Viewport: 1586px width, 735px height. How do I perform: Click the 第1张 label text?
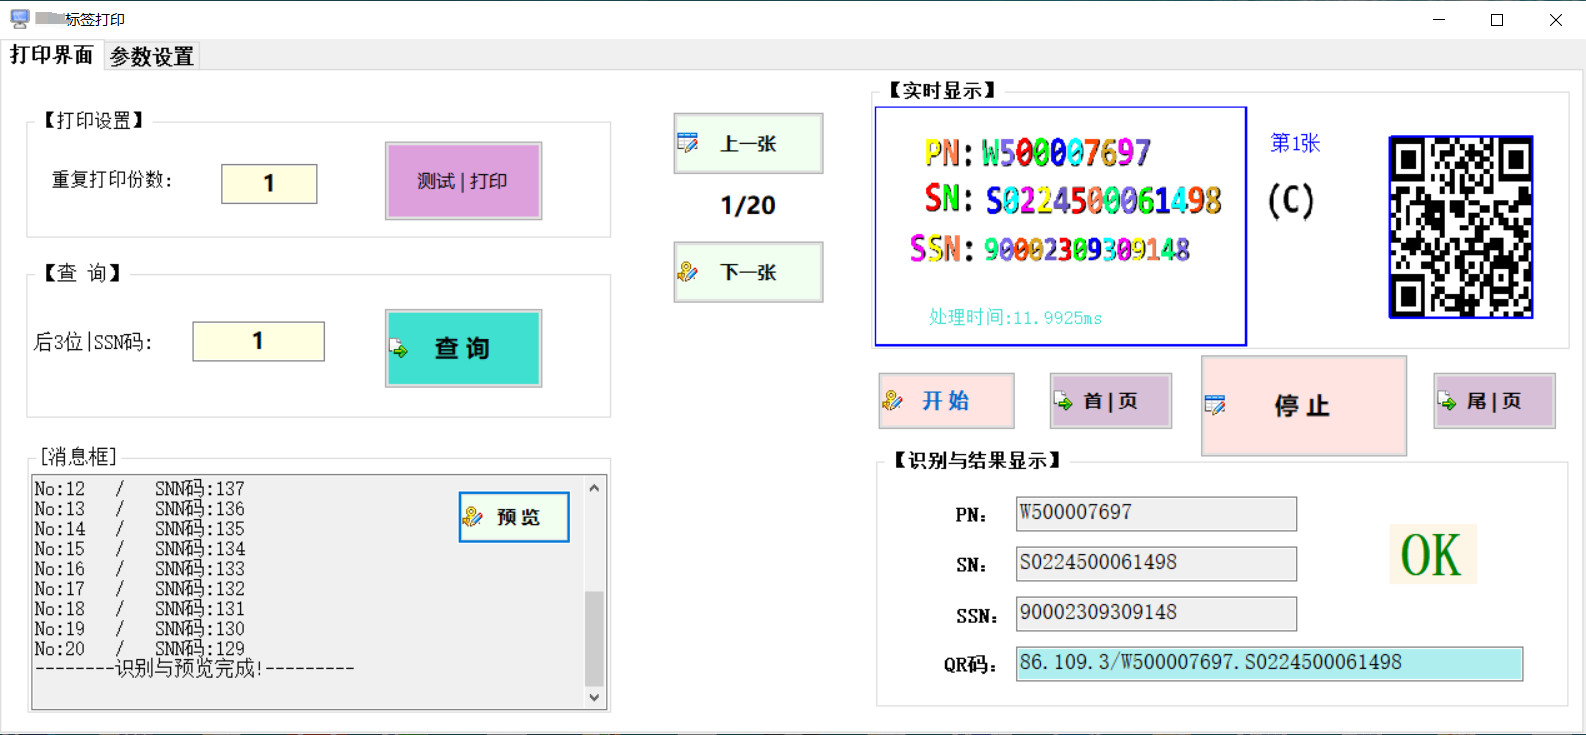[1295, 143]
